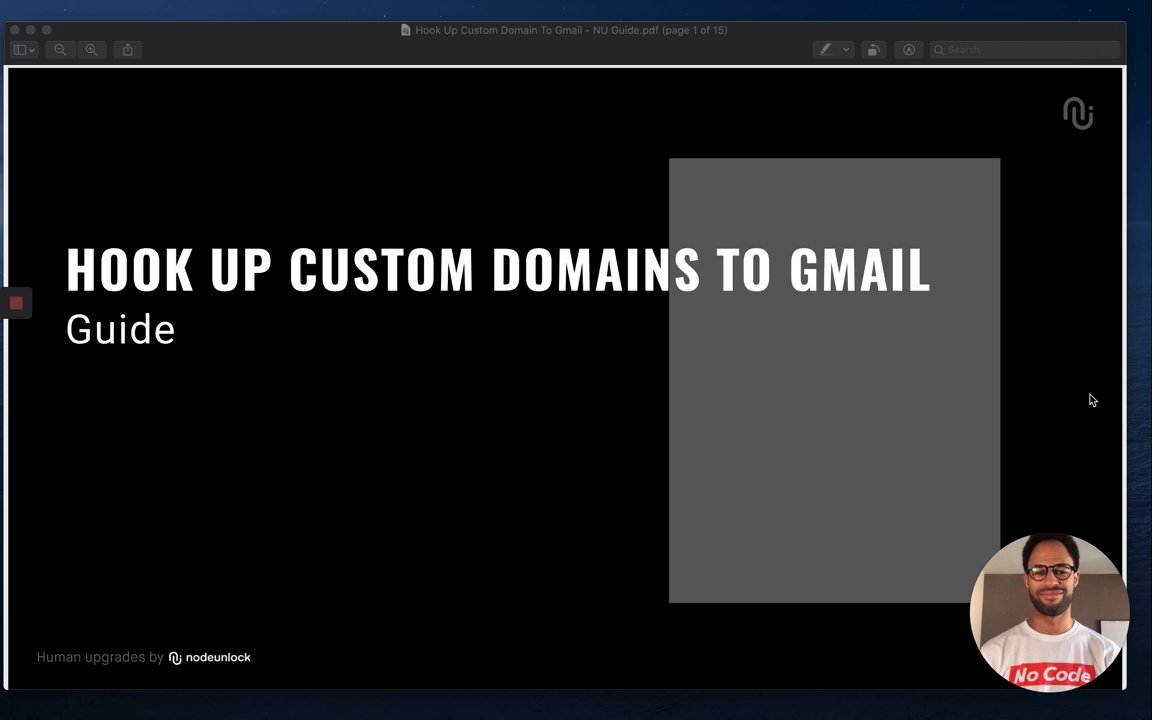This screenshot has height=720, width=1152.
Task: Show the Markup toolbar
Action: pos(909,50)
